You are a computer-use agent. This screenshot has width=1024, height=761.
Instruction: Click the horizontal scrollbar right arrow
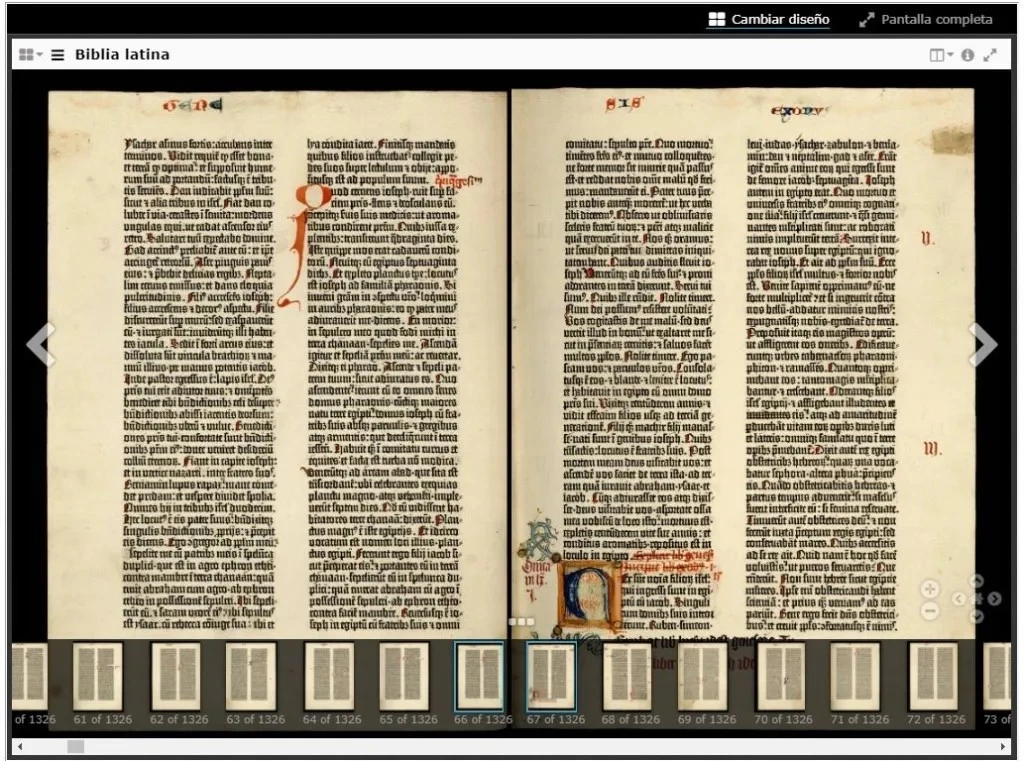pyautogui.click(x=1003, y=746)
